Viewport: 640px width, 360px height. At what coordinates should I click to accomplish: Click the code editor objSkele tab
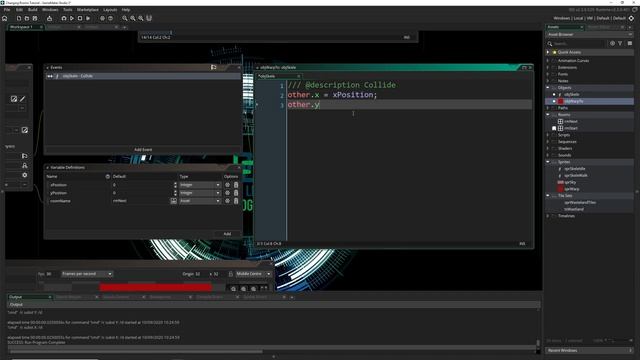pos(279,76)
